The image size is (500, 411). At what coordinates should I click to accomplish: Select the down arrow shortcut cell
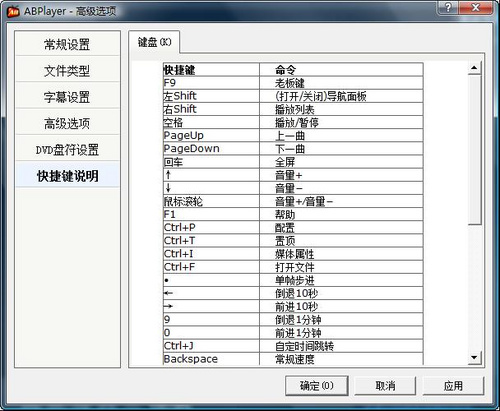211,188
